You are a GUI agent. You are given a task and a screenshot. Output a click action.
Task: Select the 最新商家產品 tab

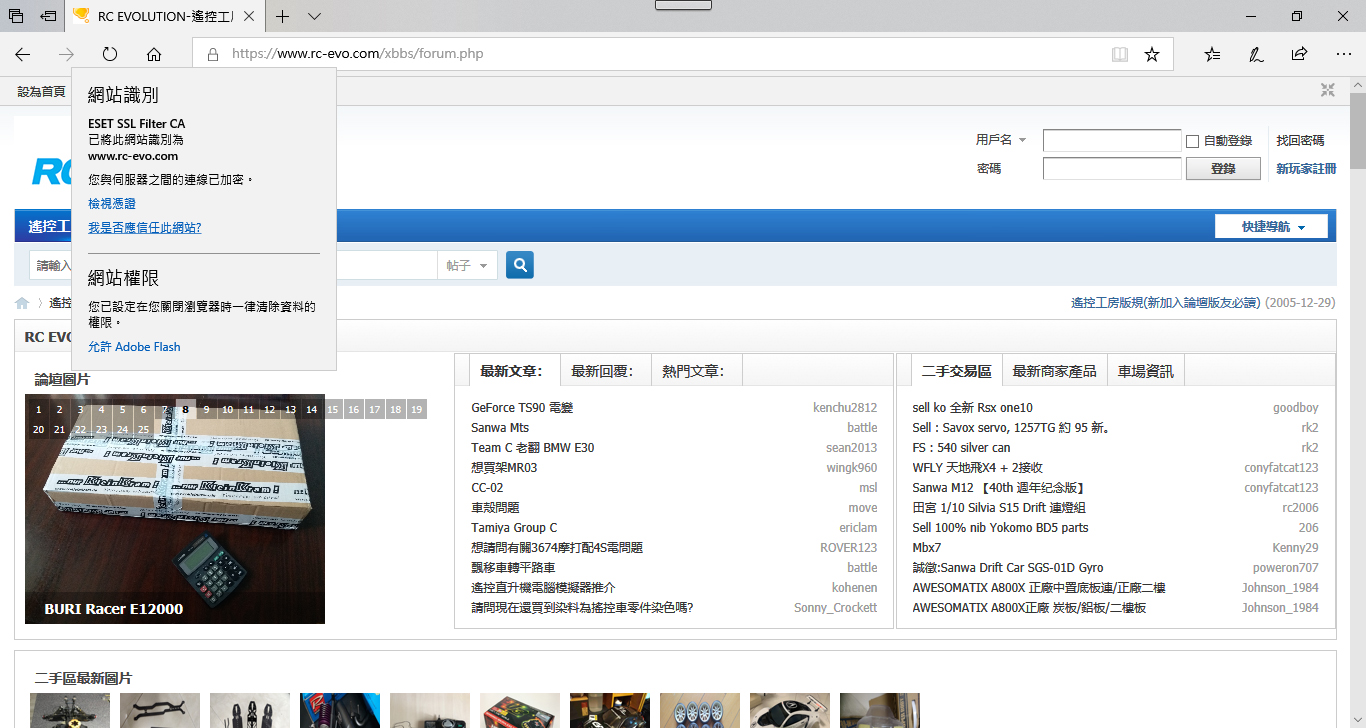coord(1054,371)
